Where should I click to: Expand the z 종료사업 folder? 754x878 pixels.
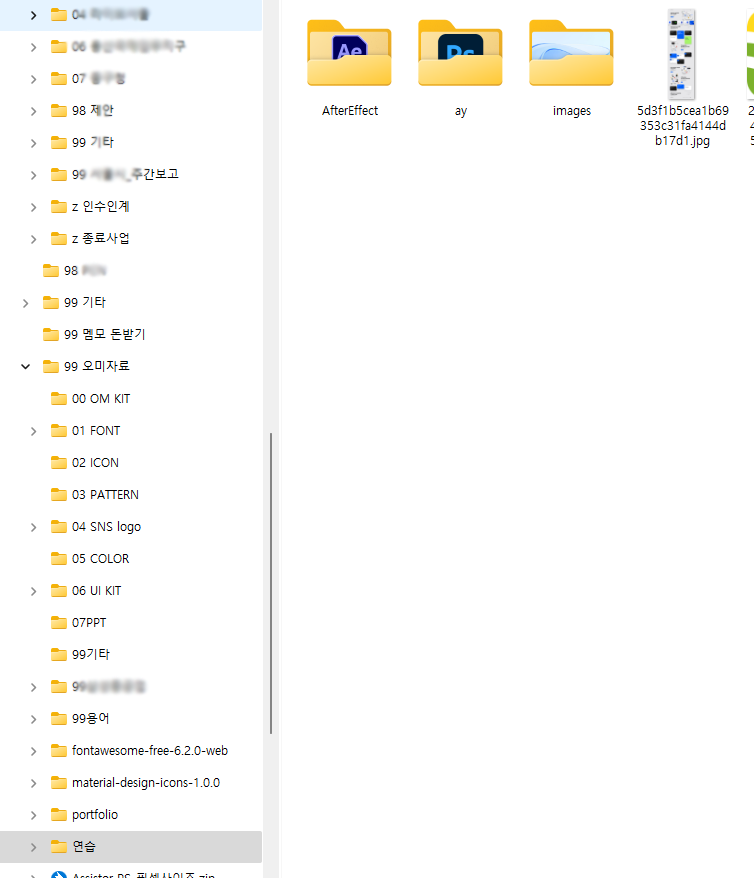(x=33, y=239)
